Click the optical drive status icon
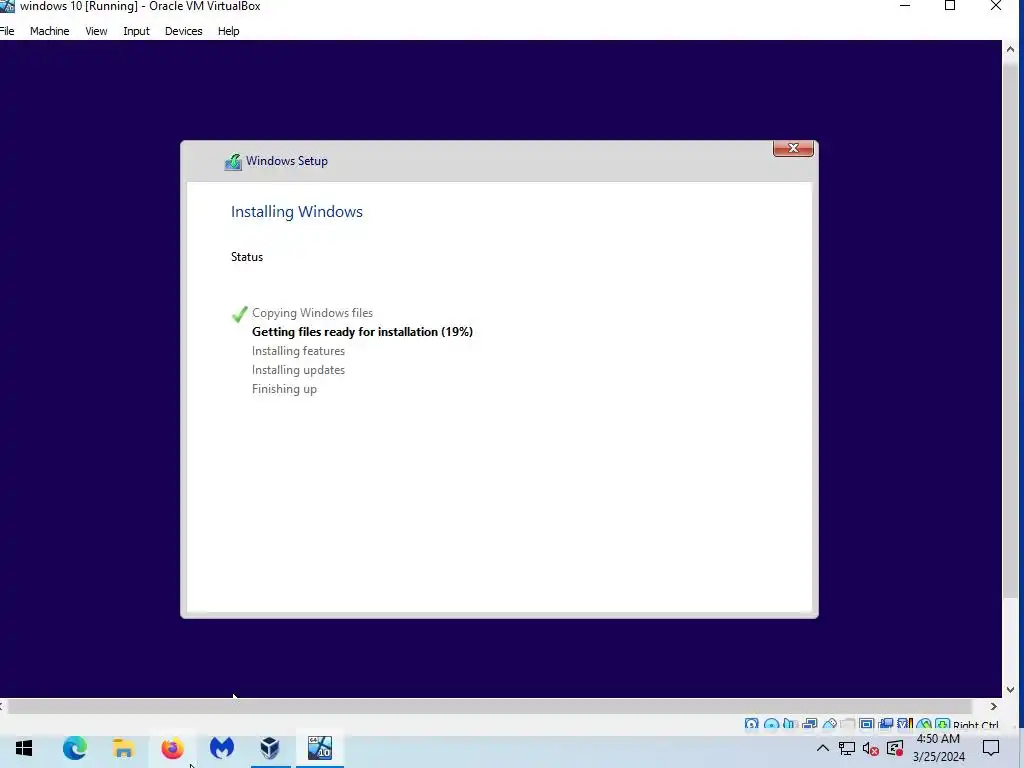The height and width of the screenshot is (768, 1024). click(771, 724)
